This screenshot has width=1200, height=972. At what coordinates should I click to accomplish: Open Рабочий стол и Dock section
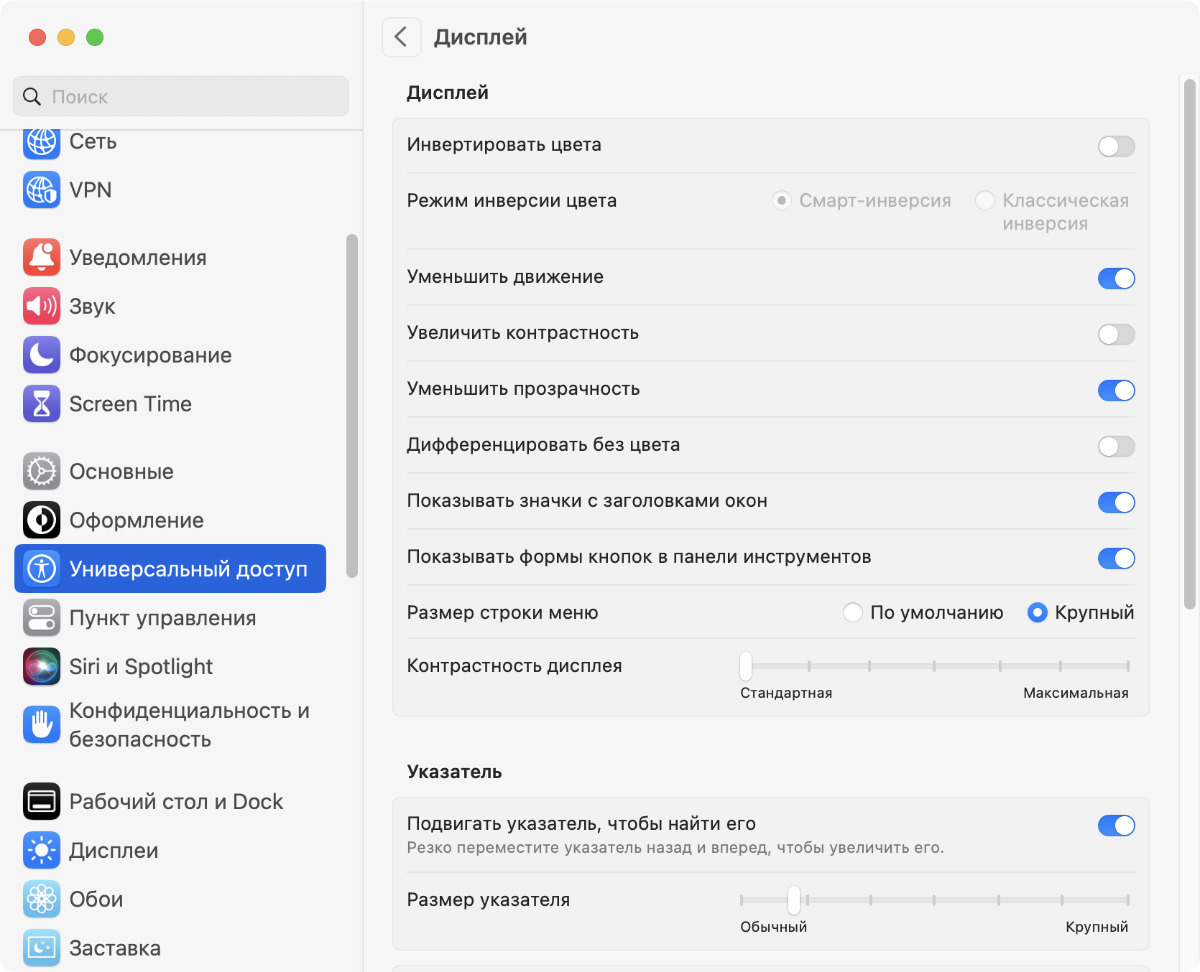click(175, 801)
